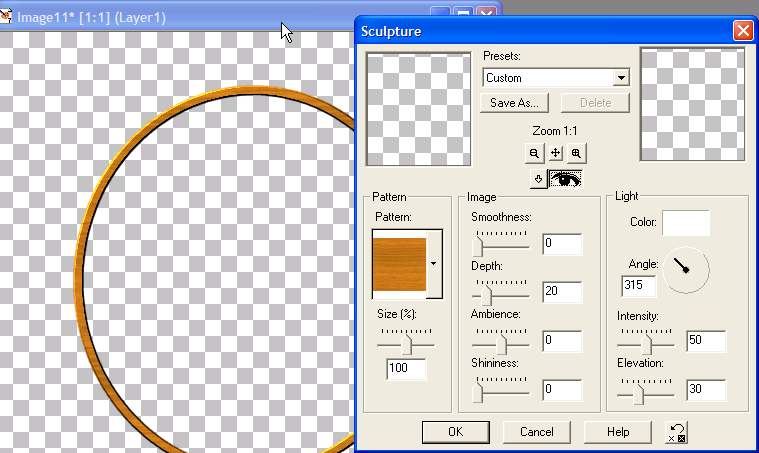
Task: Expand the wood pattern picker arrow
Action: click(x=434, y=264)
